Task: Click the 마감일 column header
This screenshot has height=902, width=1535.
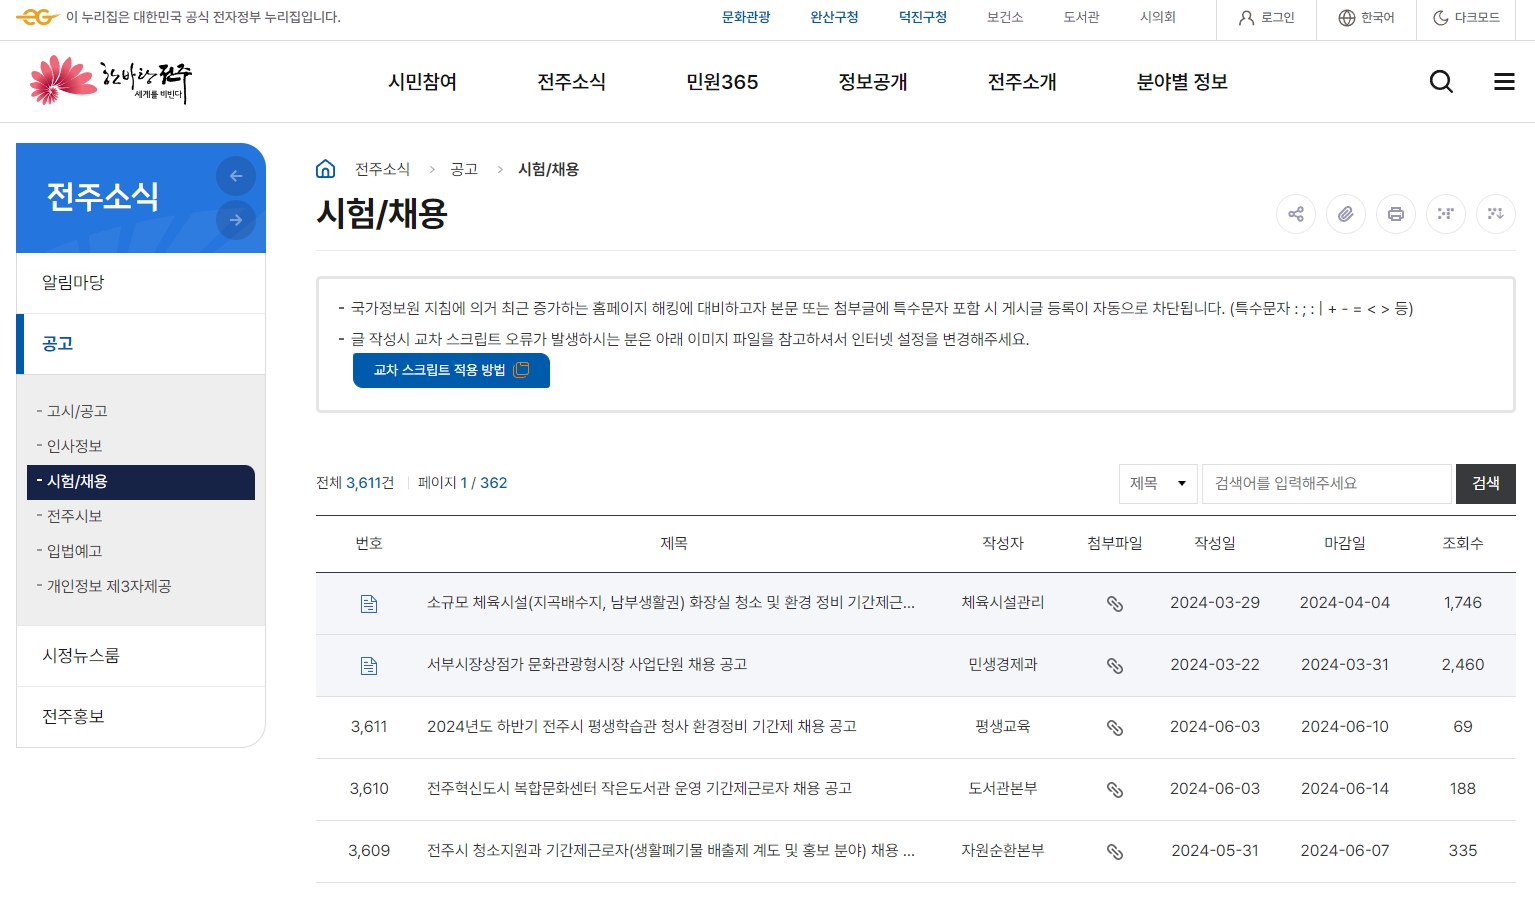Action: click(1344, 544)
